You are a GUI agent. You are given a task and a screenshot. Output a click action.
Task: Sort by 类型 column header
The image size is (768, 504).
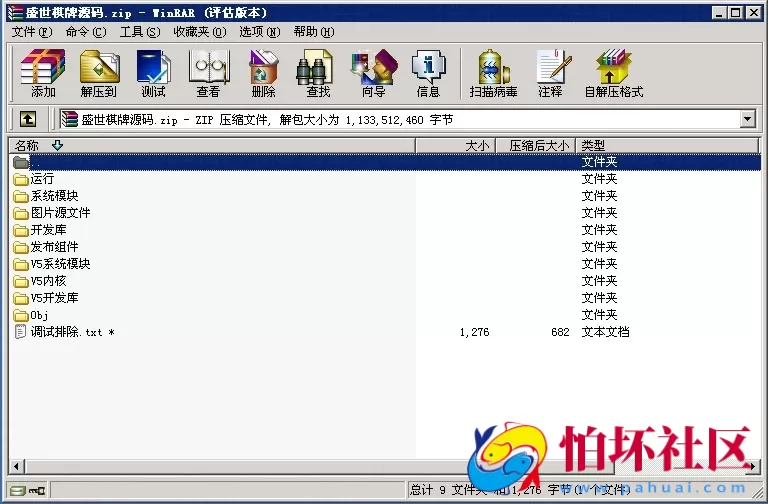point(667,145)
